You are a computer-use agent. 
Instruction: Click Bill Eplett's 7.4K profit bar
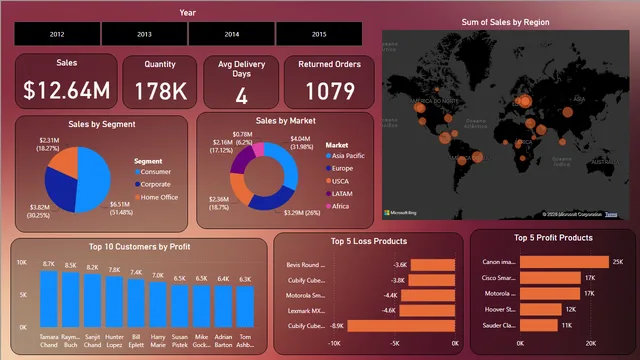[136, 303]
